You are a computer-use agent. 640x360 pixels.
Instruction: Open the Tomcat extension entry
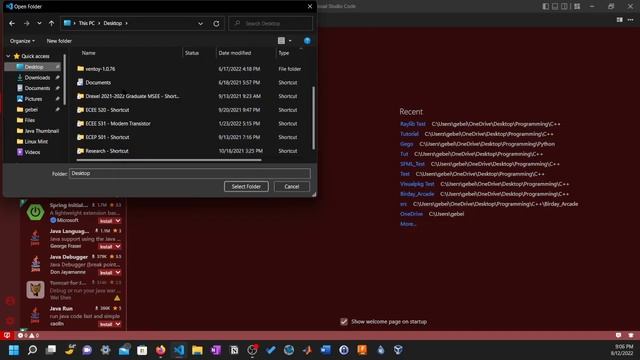[73, 290]
